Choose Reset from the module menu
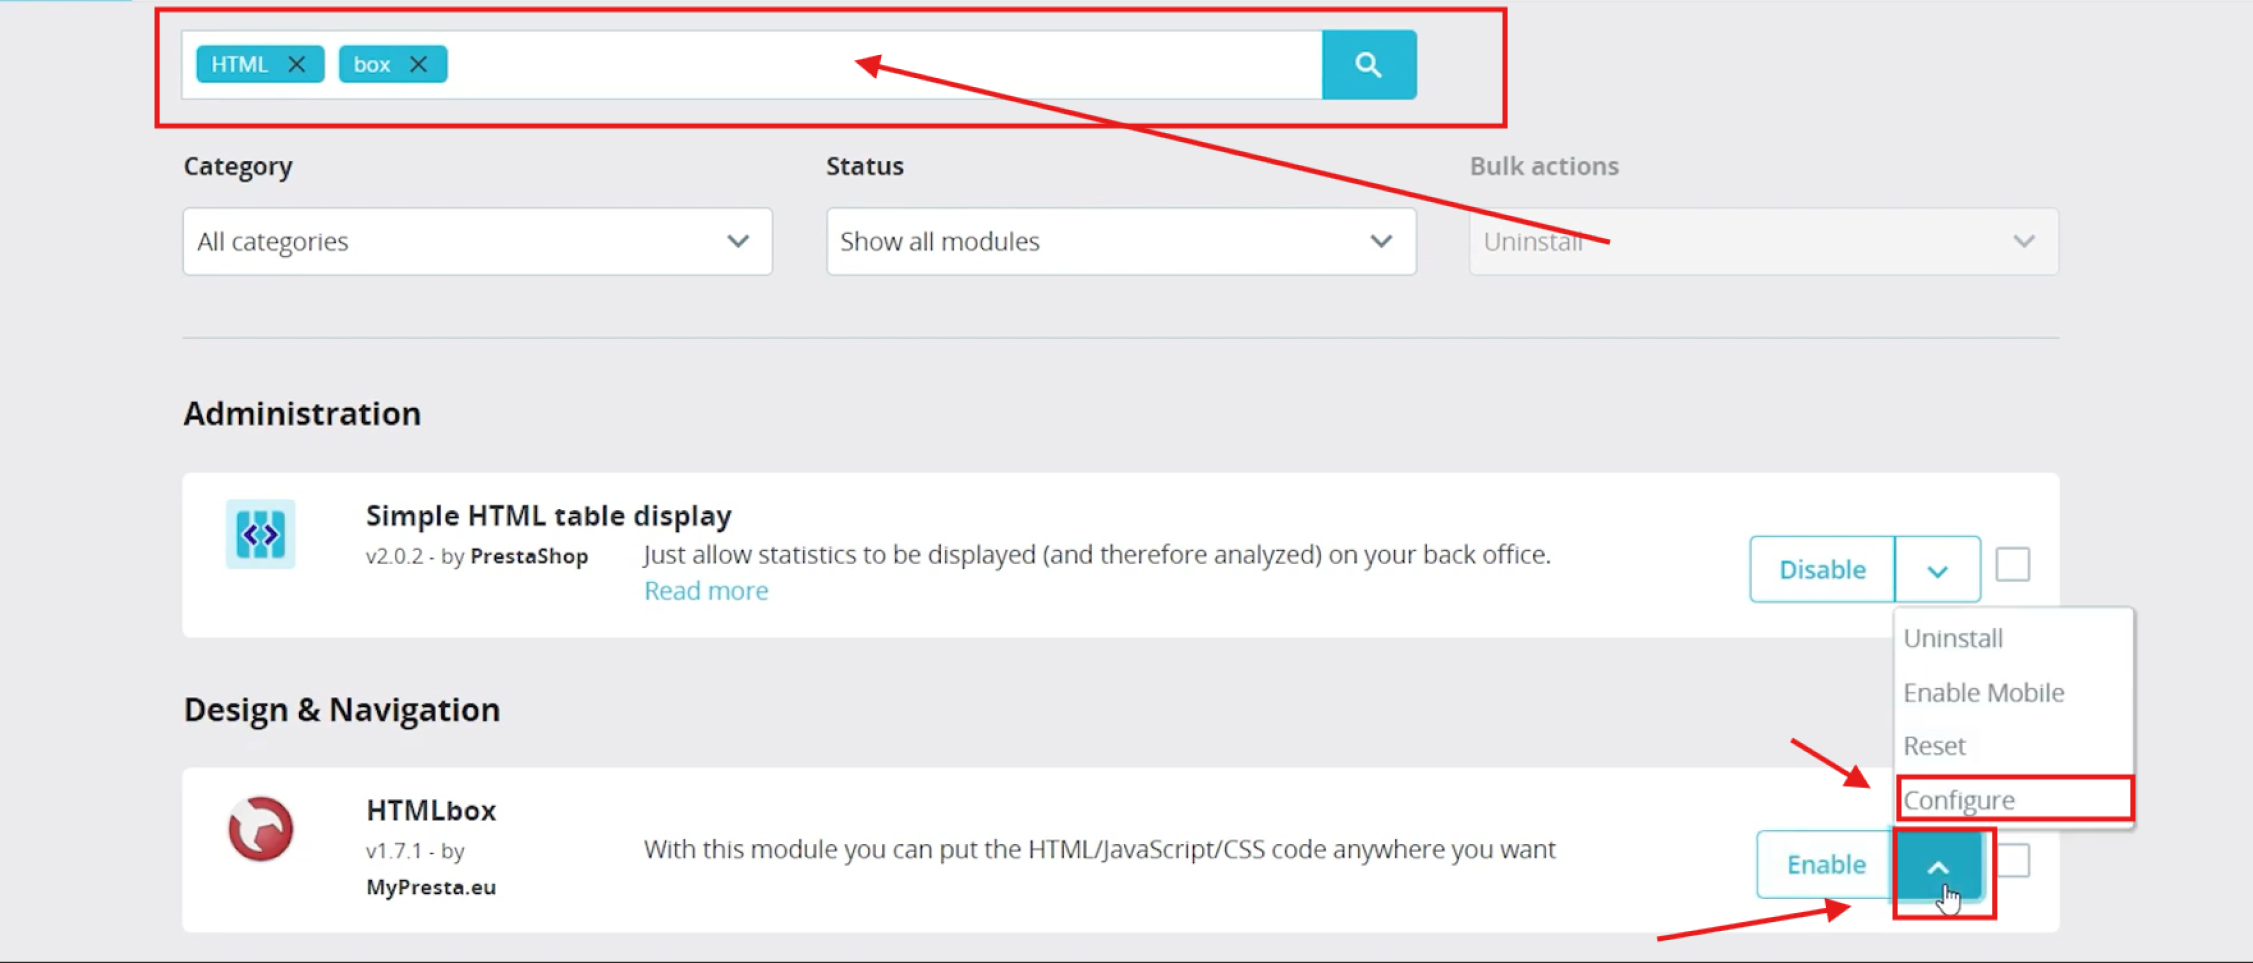 click(x=1934, y=746)
